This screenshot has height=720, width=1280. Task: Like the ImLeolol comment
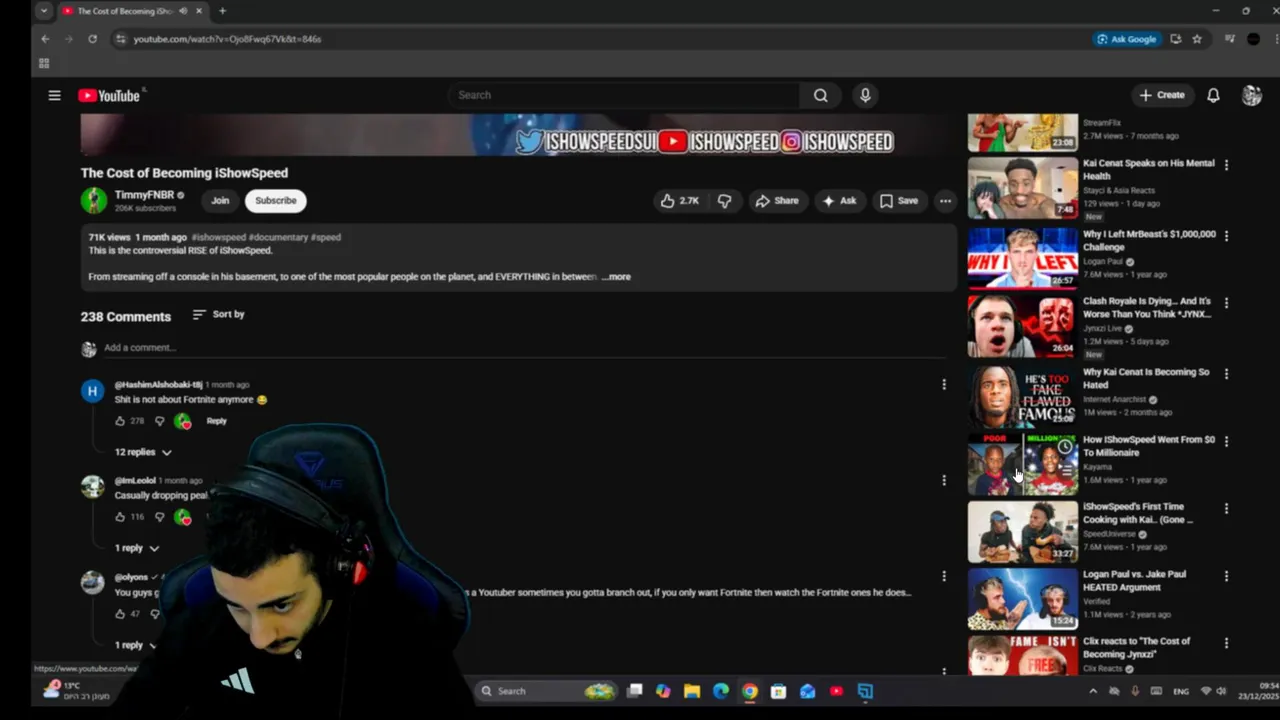click(x=120, y=517)
